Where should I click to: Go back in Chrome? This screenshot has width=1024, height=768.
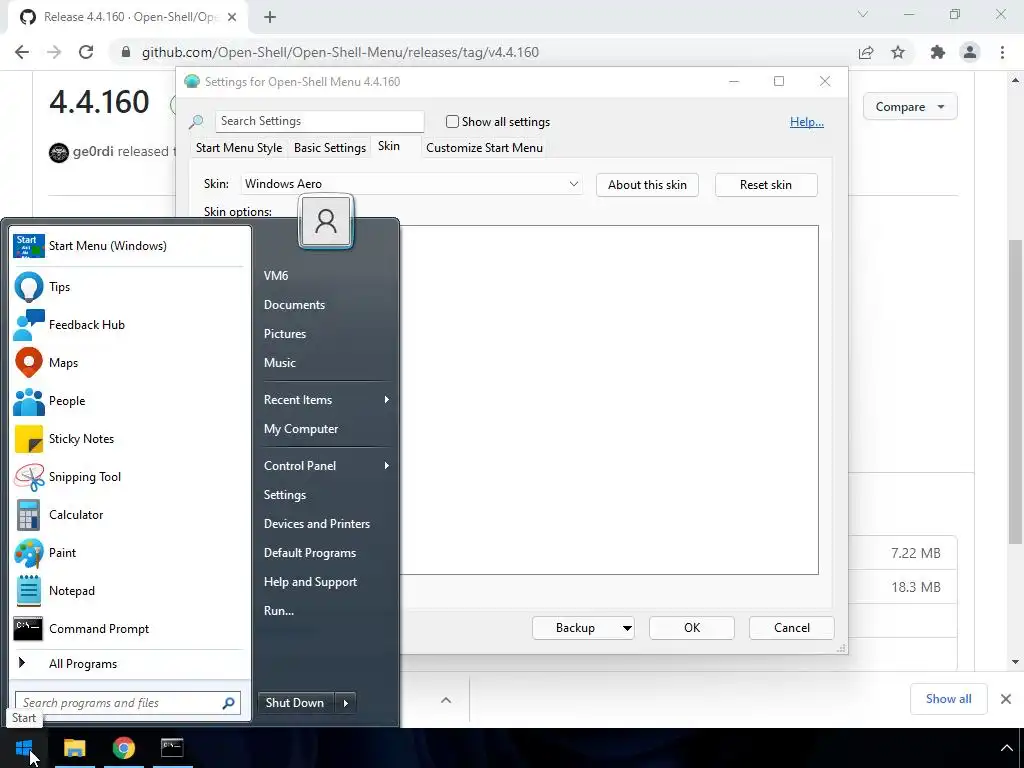22,52
